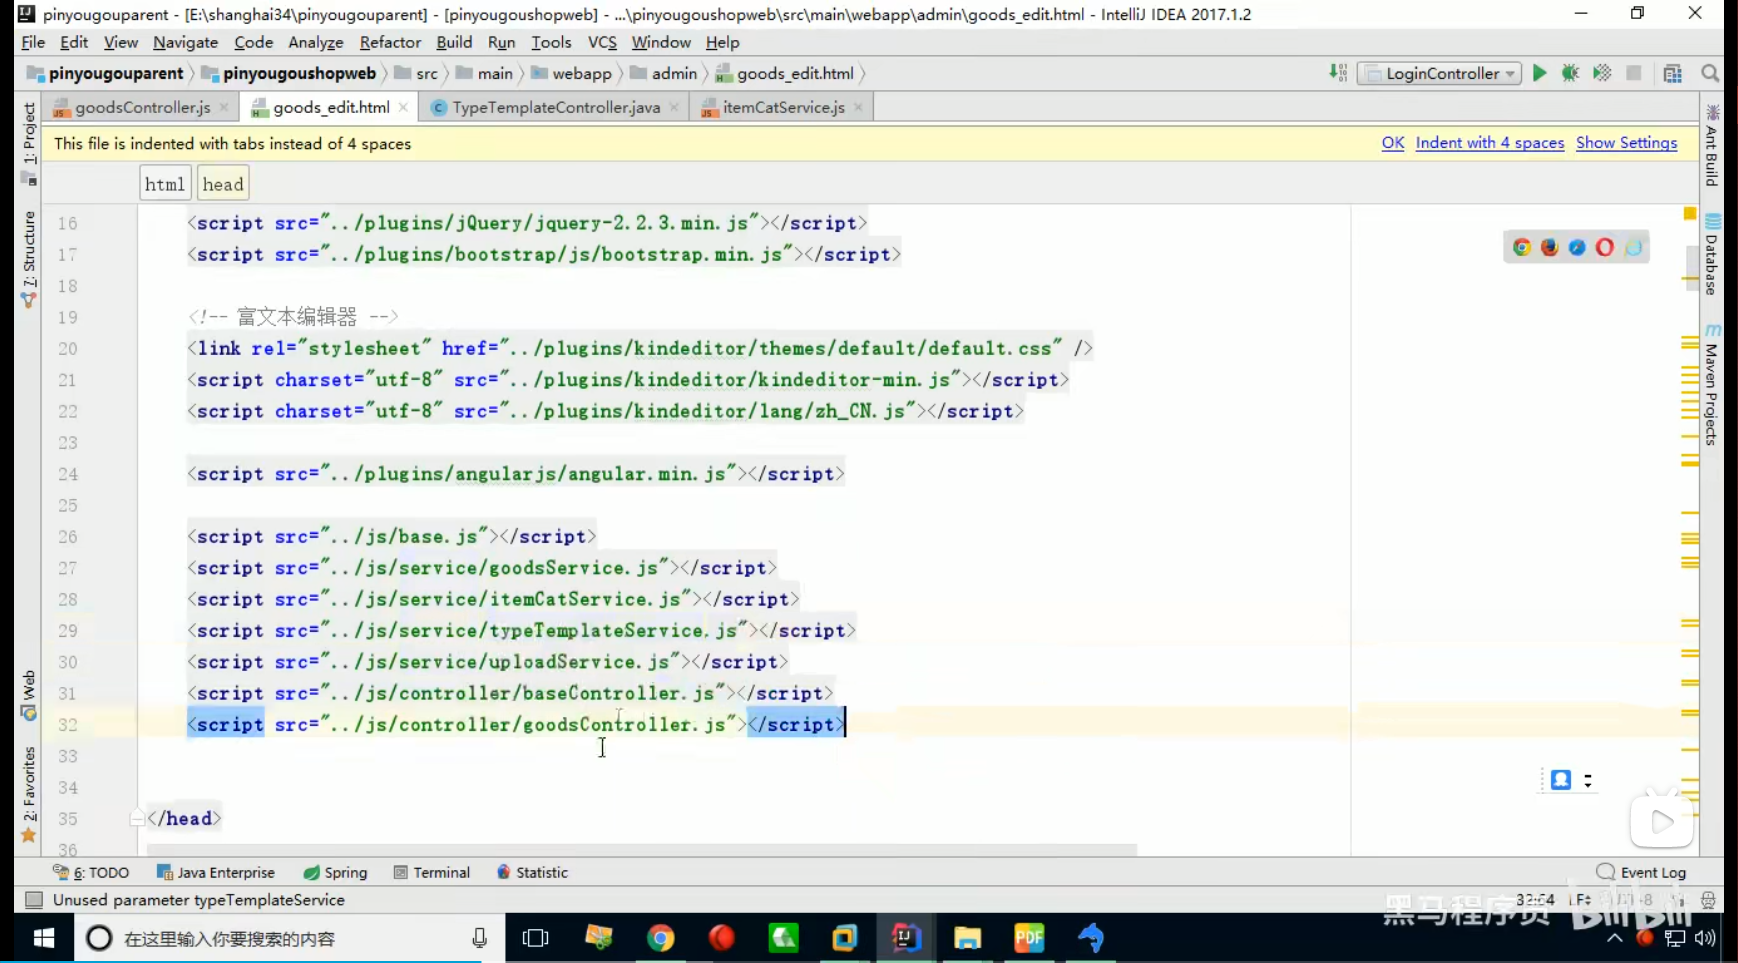Click status message Unused parameter typeTemplateService
The height and width of the screenshot is (963, 1738).
tap(198, 900)
